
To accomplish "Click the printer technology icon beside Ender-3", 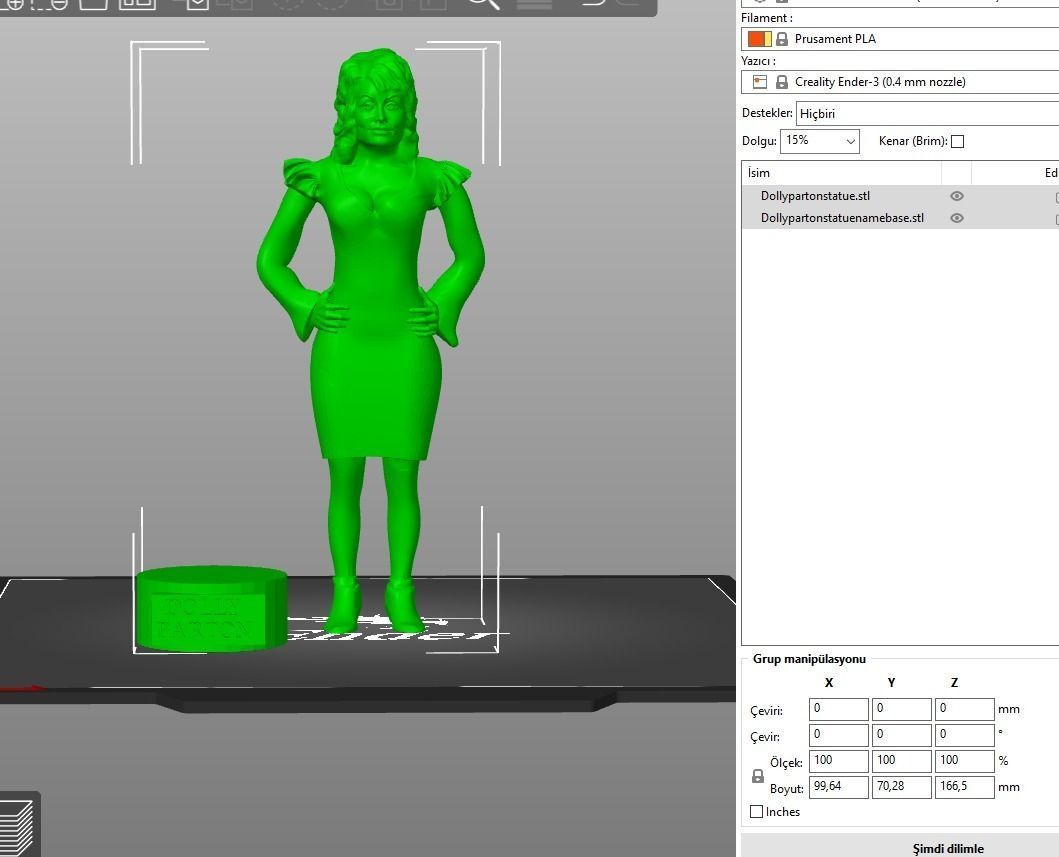I will coord(760,82).
